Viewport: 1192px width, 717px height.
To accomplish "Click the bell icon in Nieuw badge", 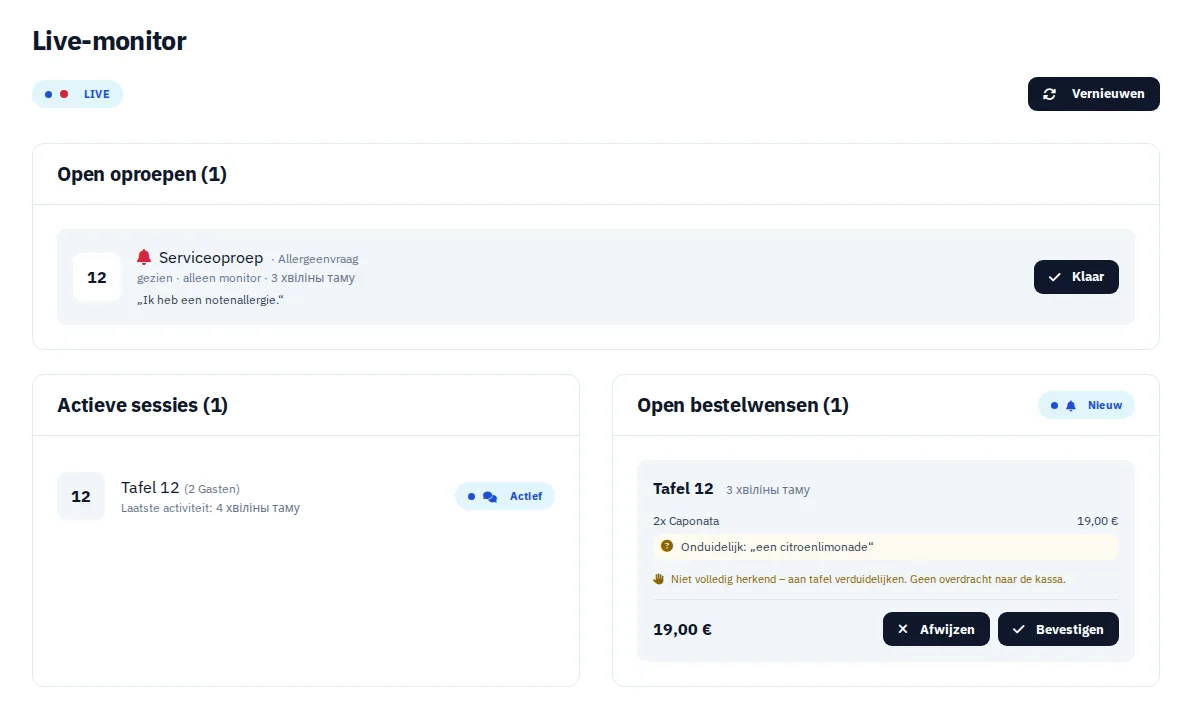I will [x=1070, y=405].
